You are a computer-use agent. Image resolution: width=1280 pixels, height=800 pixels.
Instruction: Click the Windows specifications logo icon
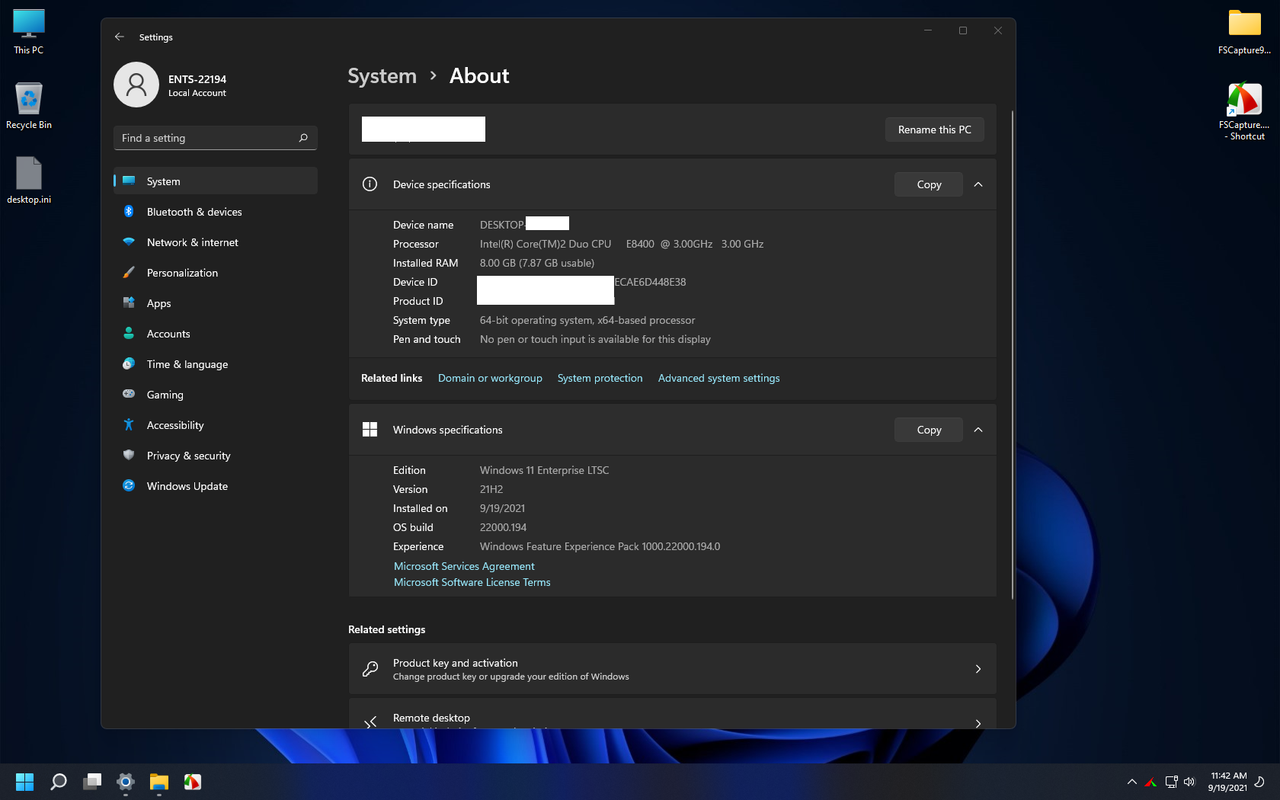[370, 430]
